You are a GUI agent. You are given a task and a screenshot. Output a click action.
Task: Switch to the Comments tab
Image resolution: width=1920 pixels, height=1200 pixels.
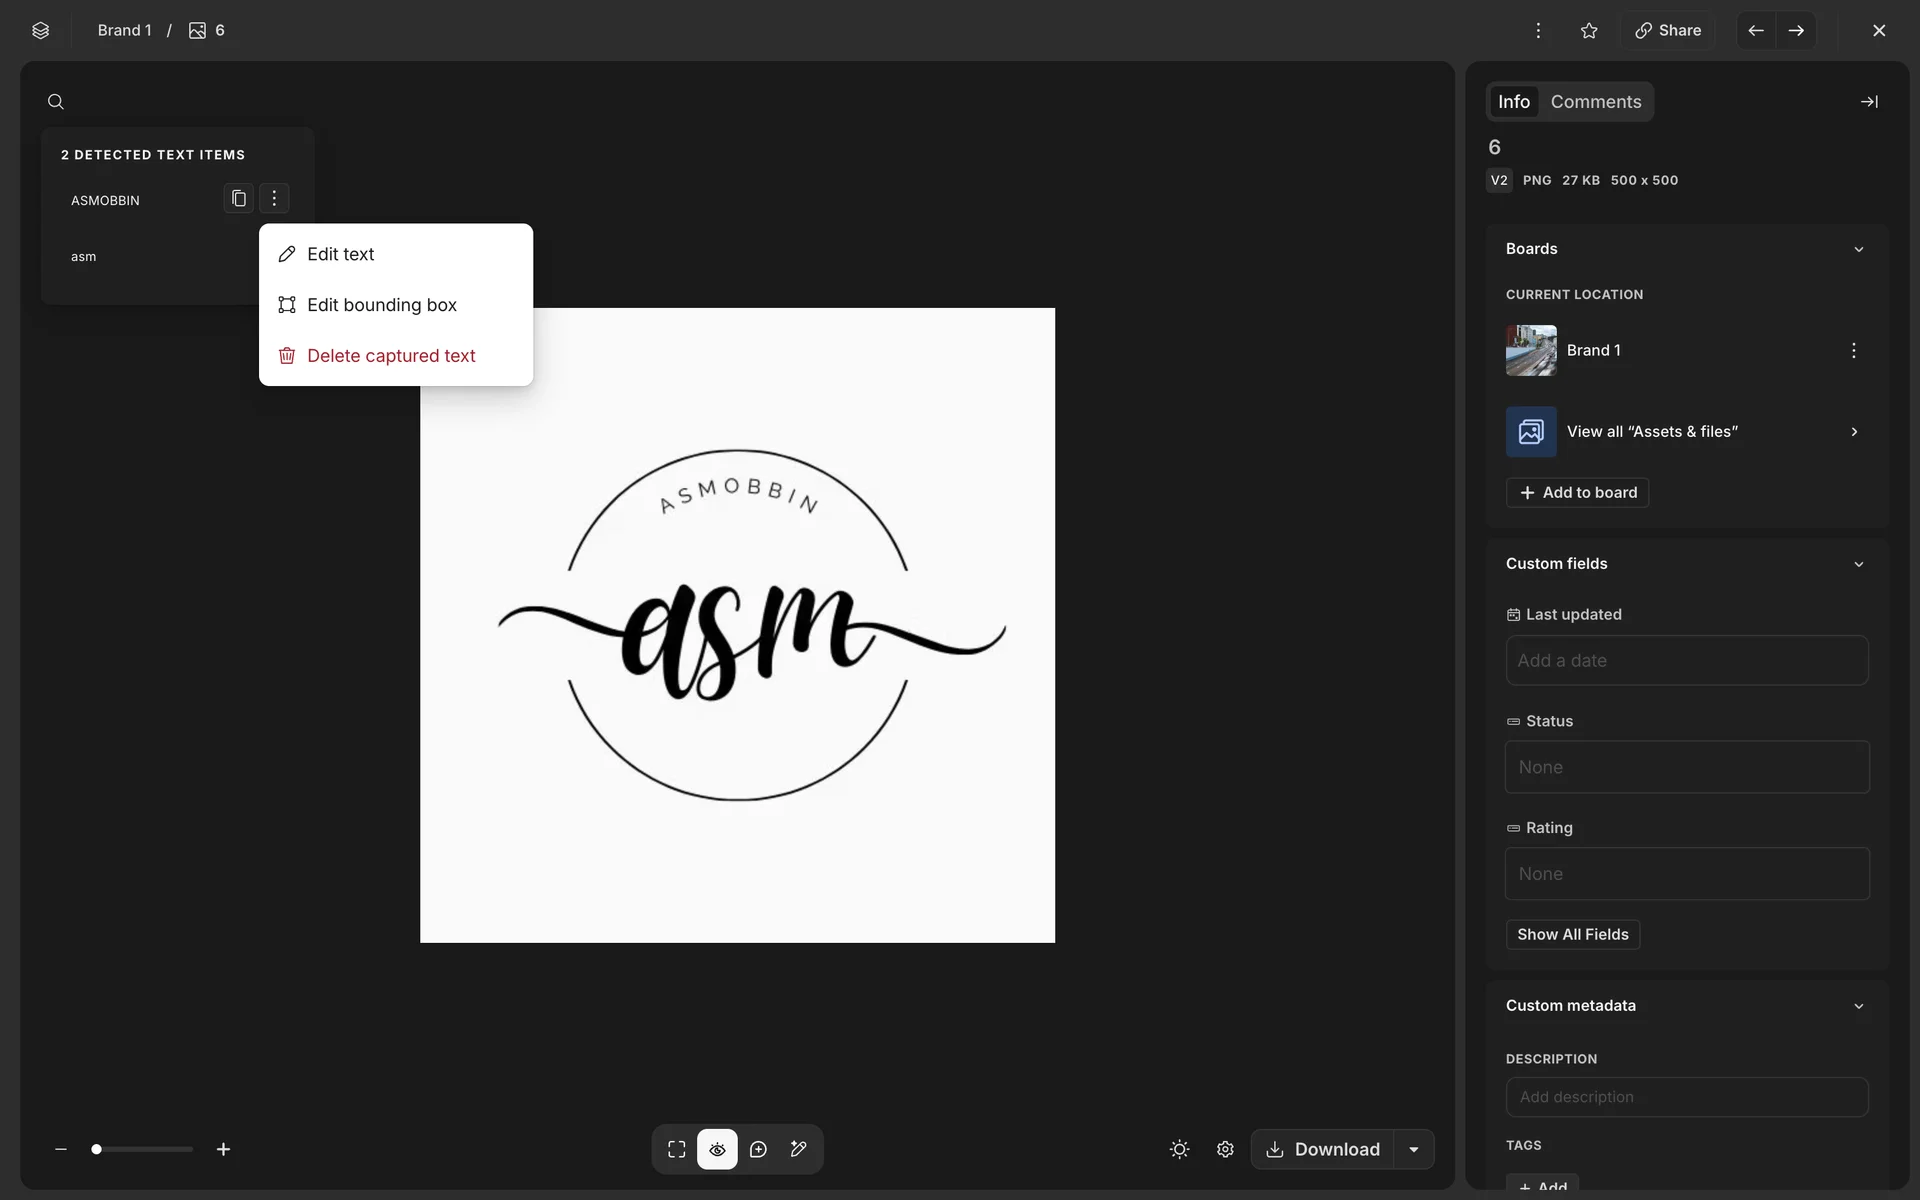click(x=1595, y=102)
